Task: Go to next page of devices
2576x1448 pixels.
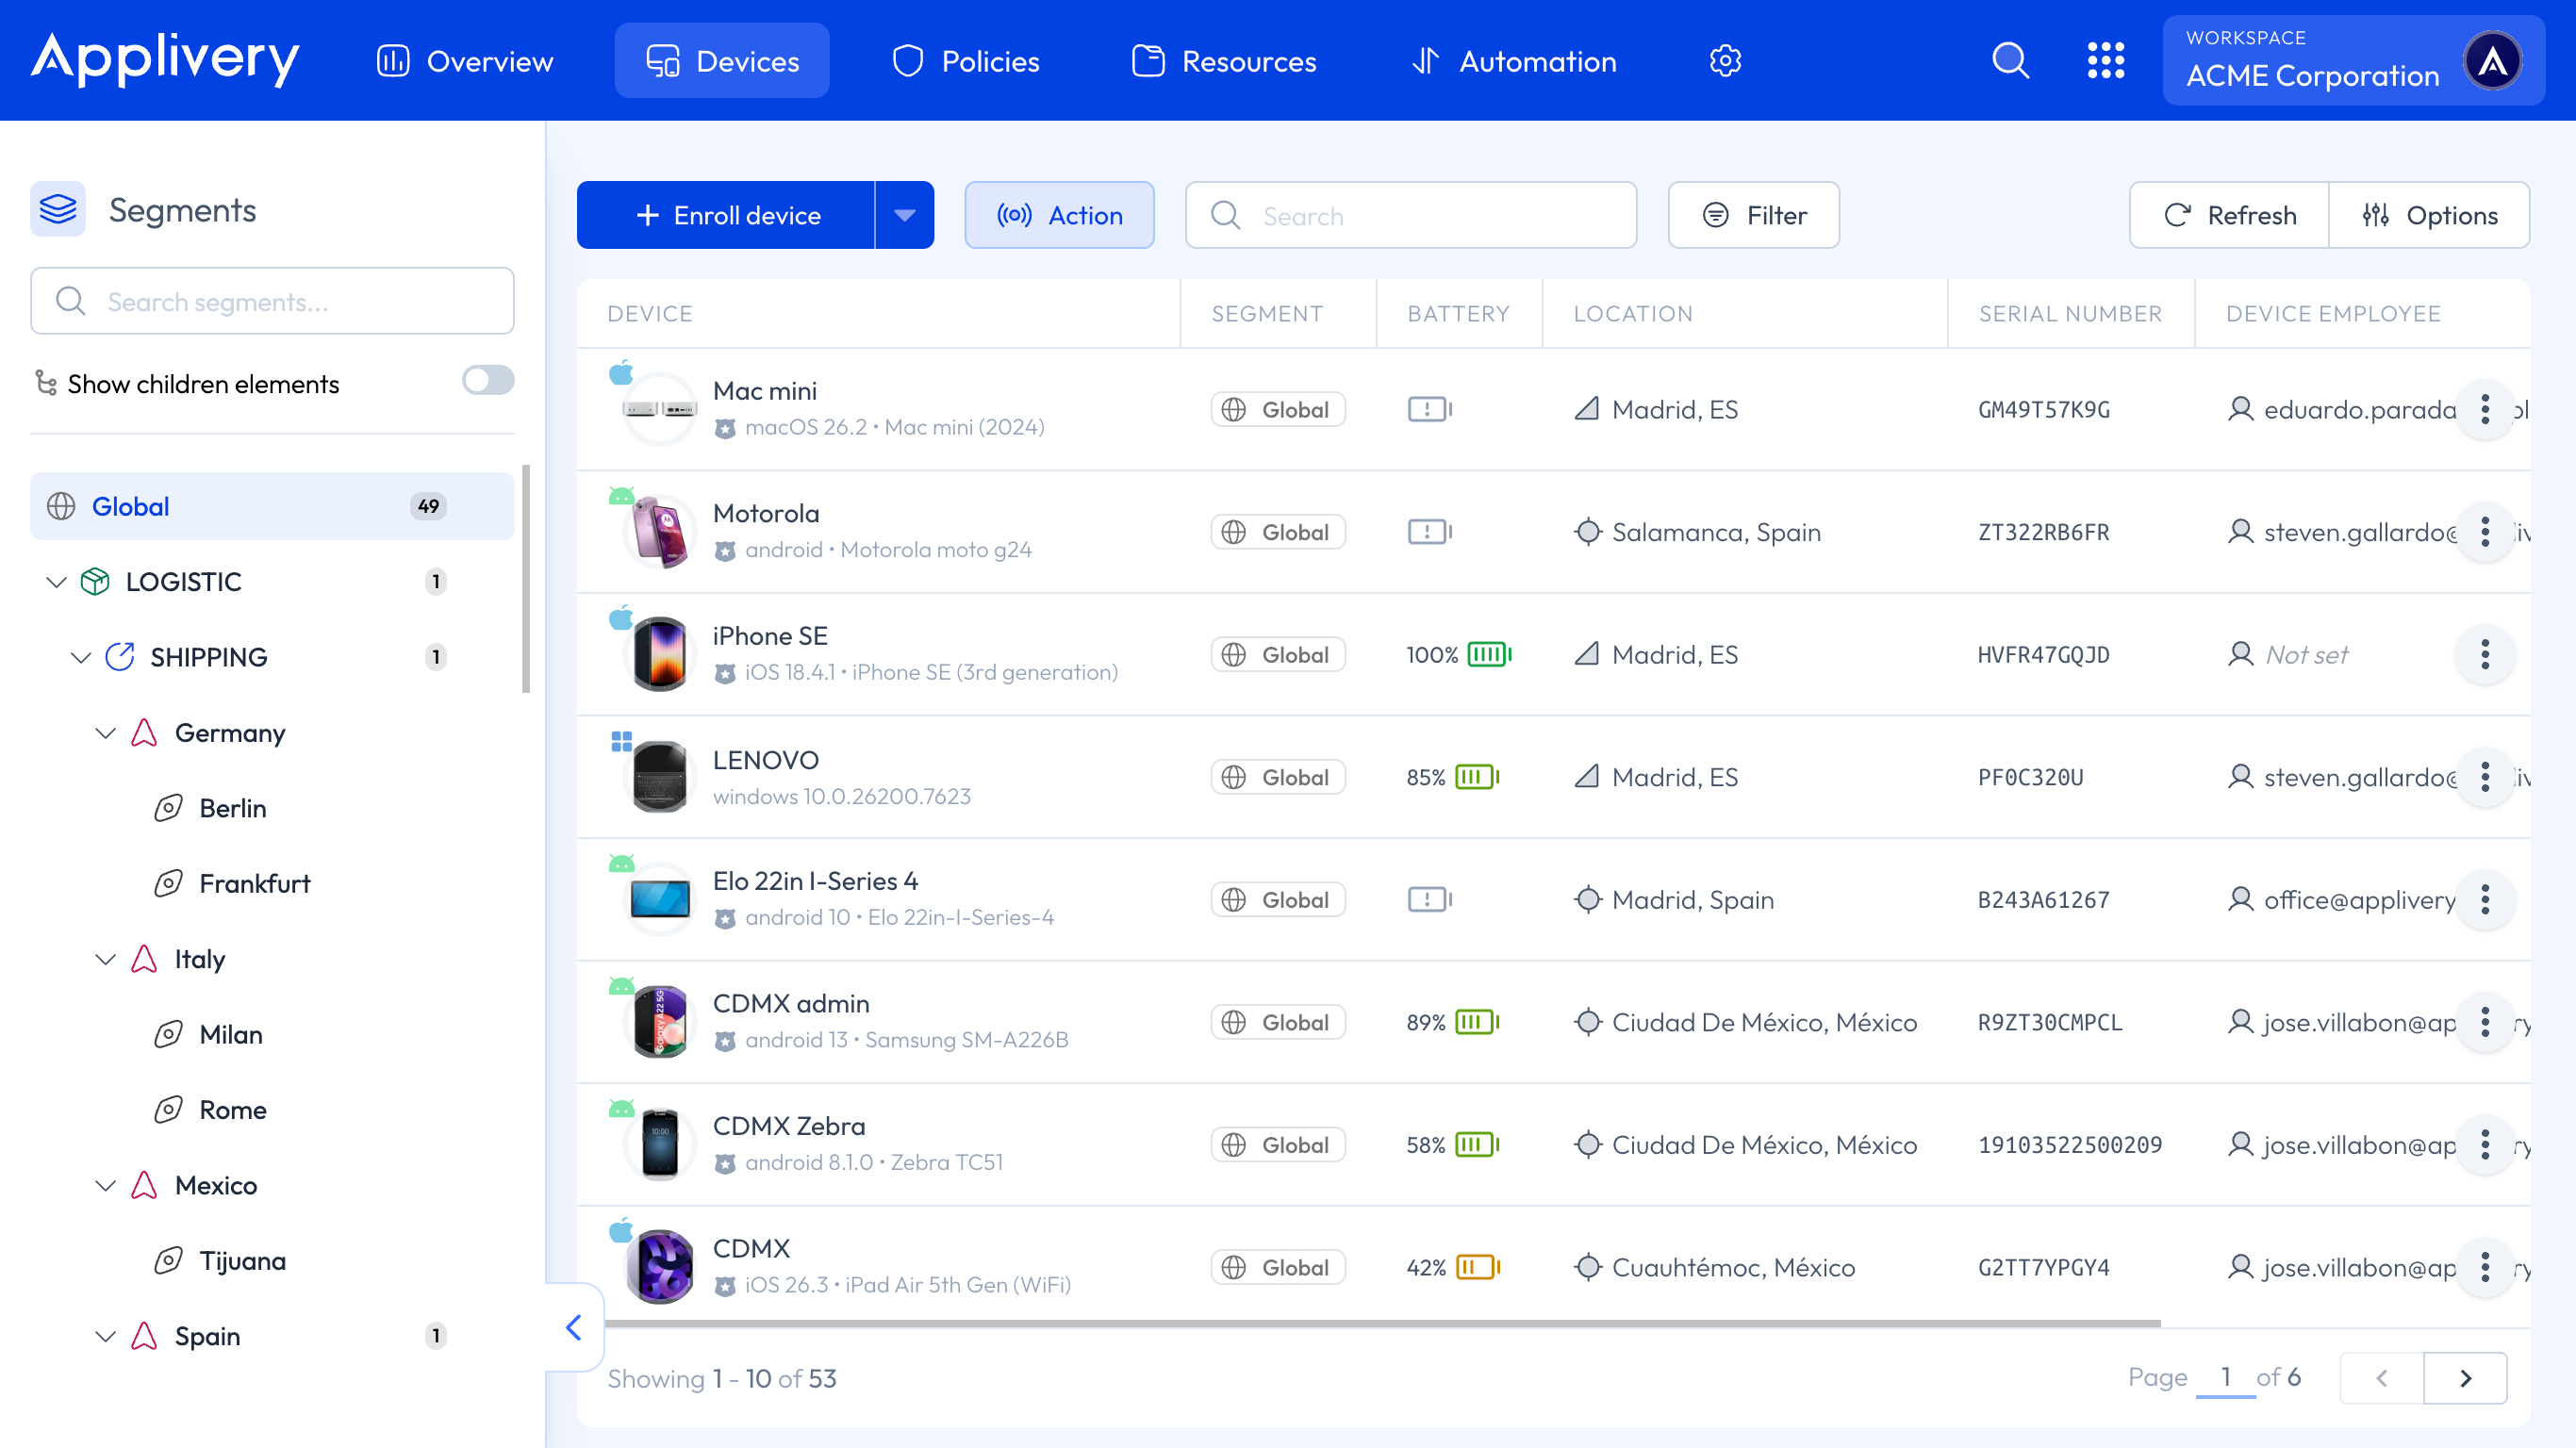Action: coord(2465,1379)
